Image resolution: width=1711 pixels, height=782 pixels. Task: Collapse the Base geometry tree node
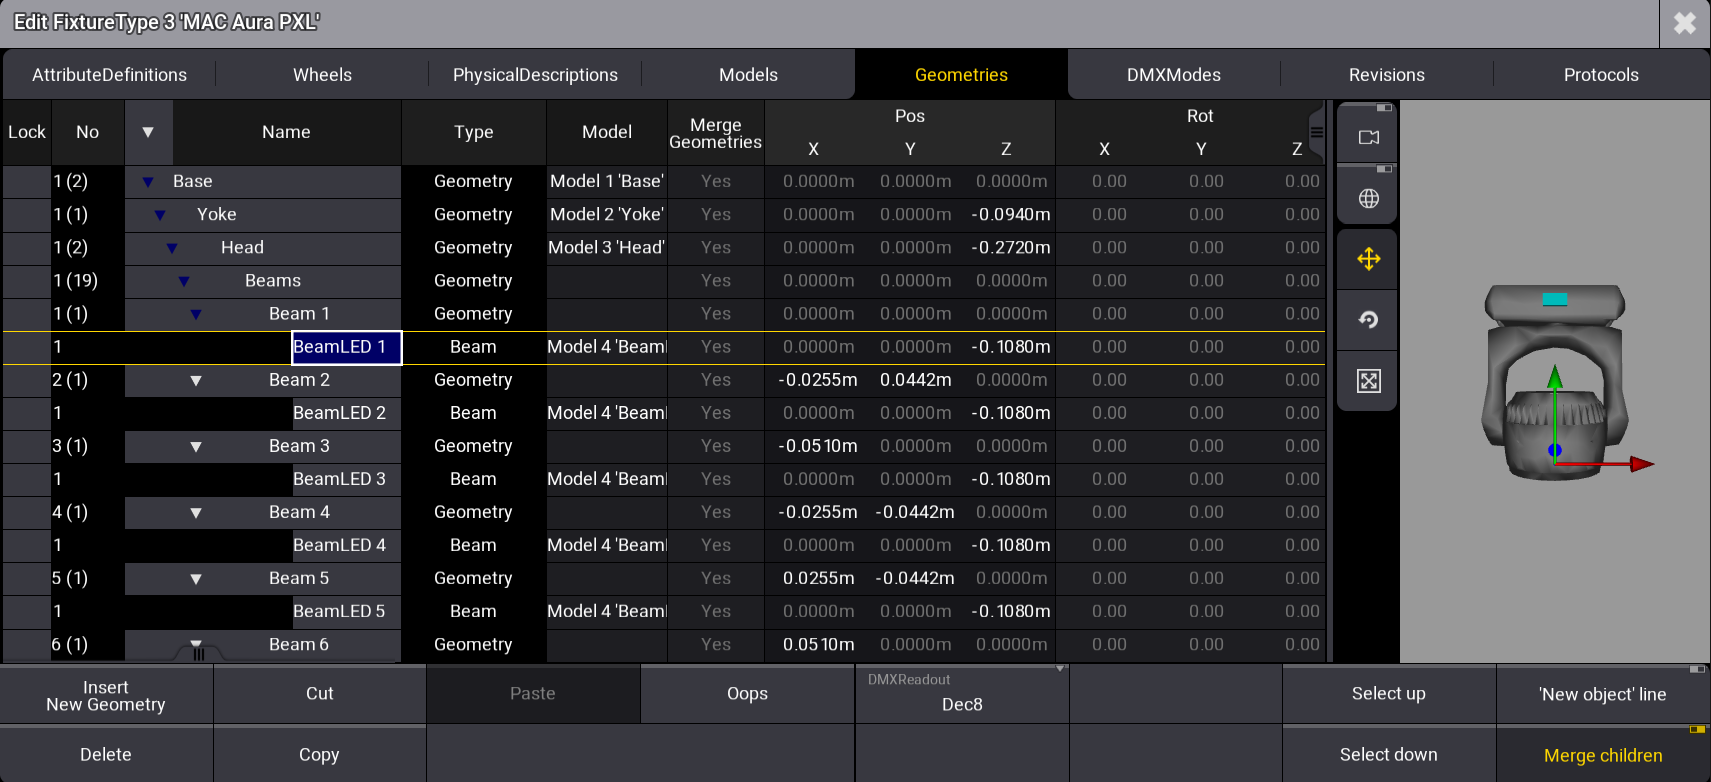148,182
